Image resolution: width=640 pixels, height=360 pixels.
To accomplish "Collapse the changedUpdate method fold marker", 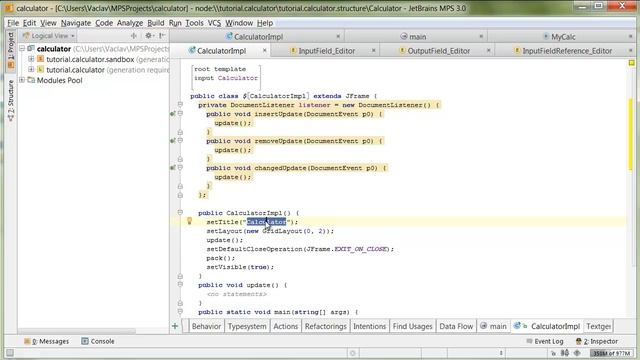I will [180, 167].
